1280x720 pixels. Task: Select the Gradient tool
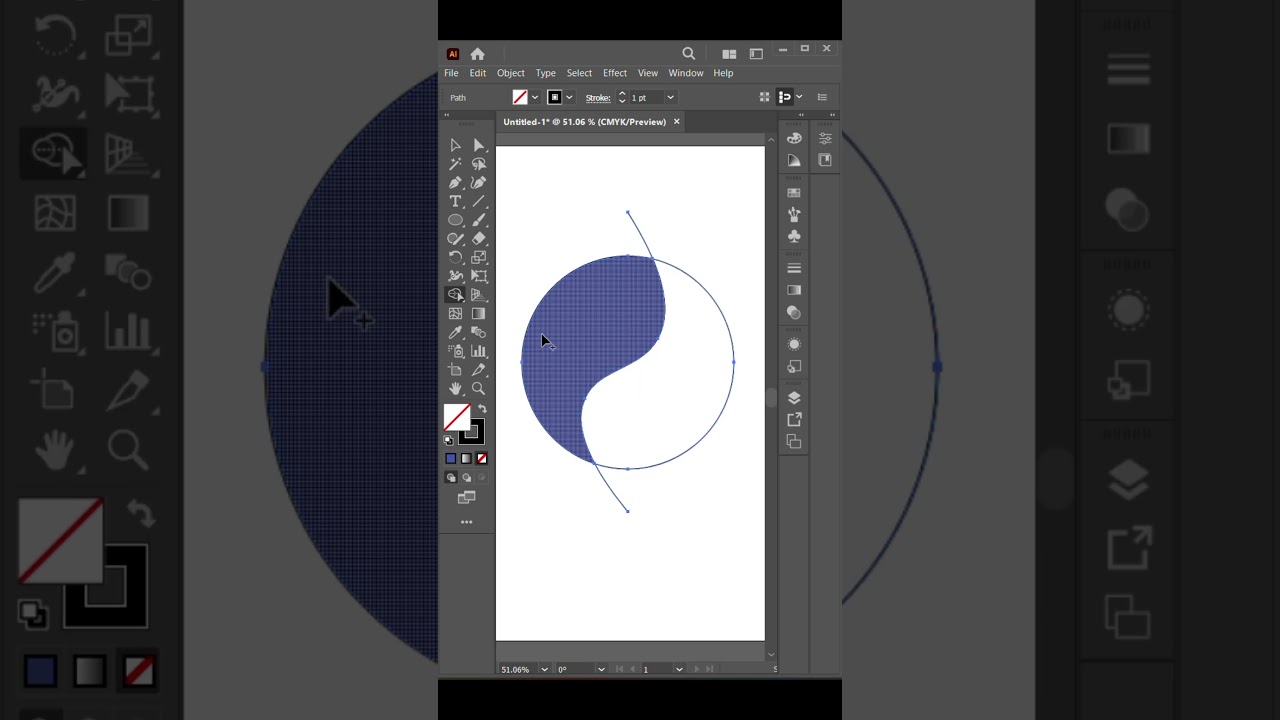(479, 314)
